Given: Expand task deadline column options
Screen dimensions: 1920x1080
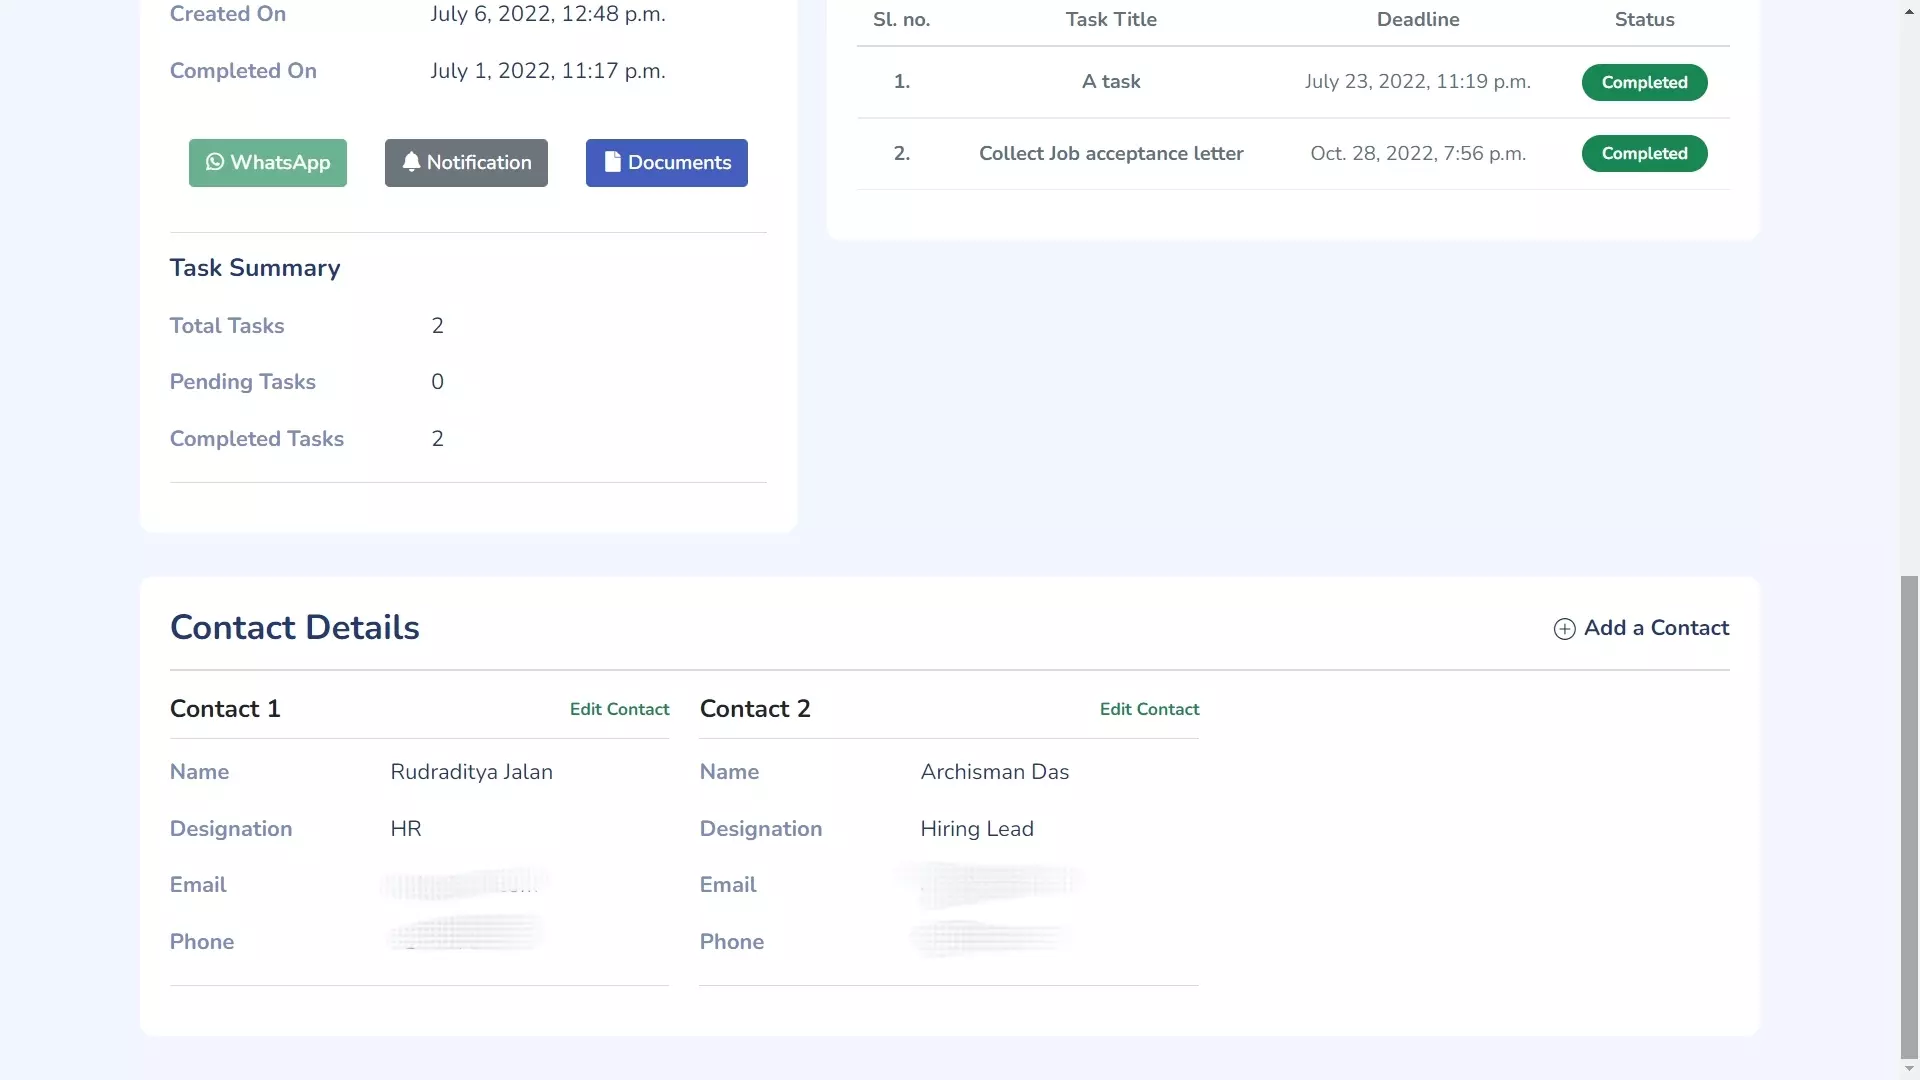Looking at the screenshot, I should [x=1418, y=18].
